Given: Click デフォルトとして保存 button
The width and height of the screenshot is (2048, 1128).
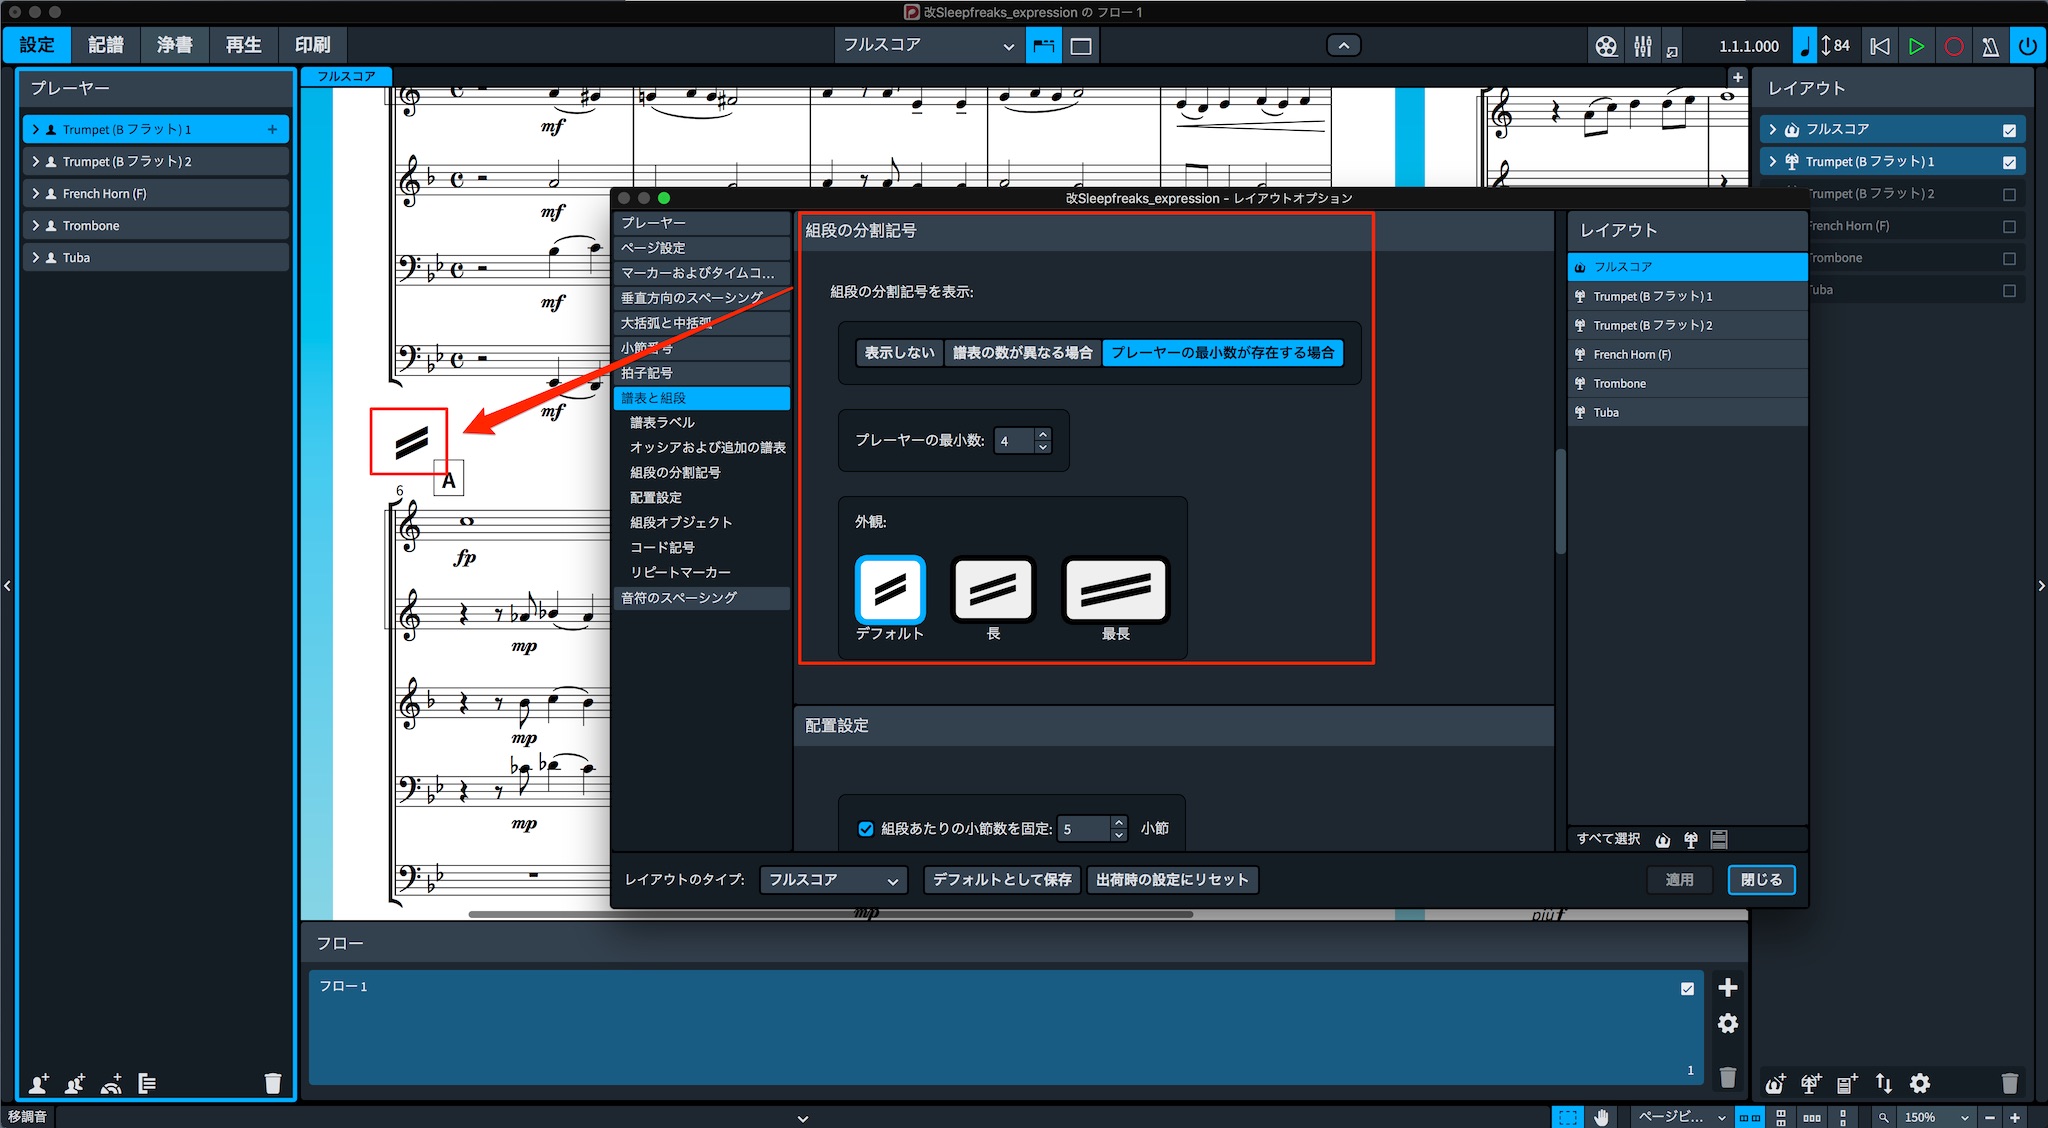Looking at the screenshot, I should click(1002, 880).
